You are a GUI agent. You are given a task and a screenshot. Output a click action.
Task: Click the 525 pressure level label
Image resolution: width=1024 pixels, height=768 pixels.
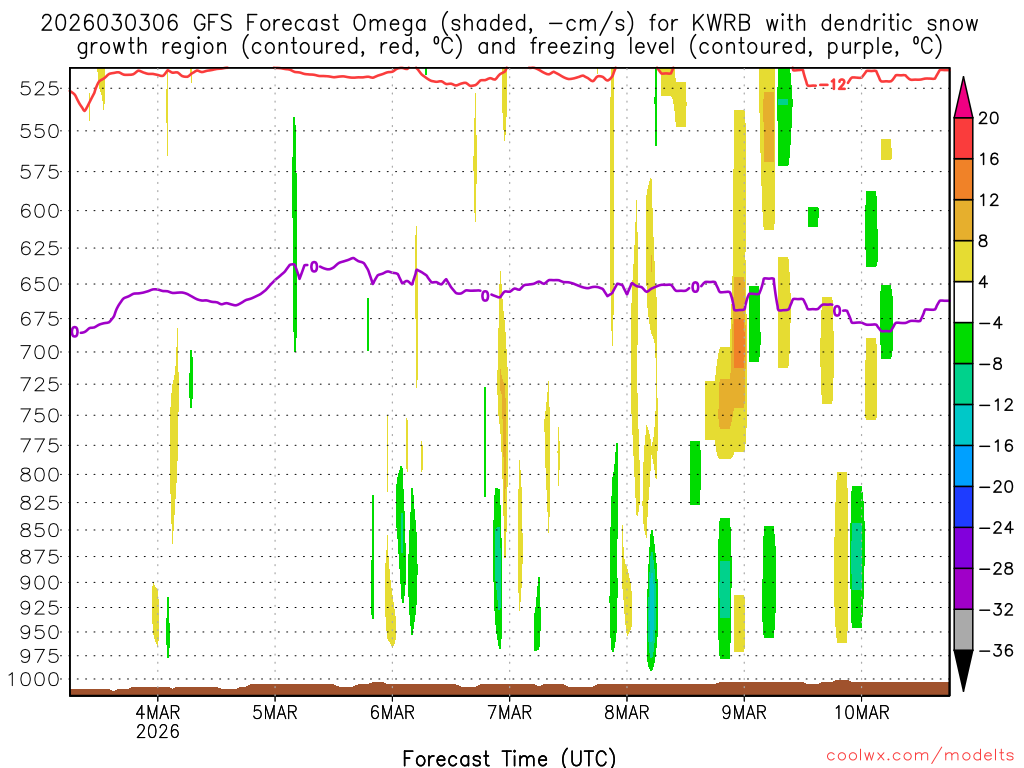point(40,88)
